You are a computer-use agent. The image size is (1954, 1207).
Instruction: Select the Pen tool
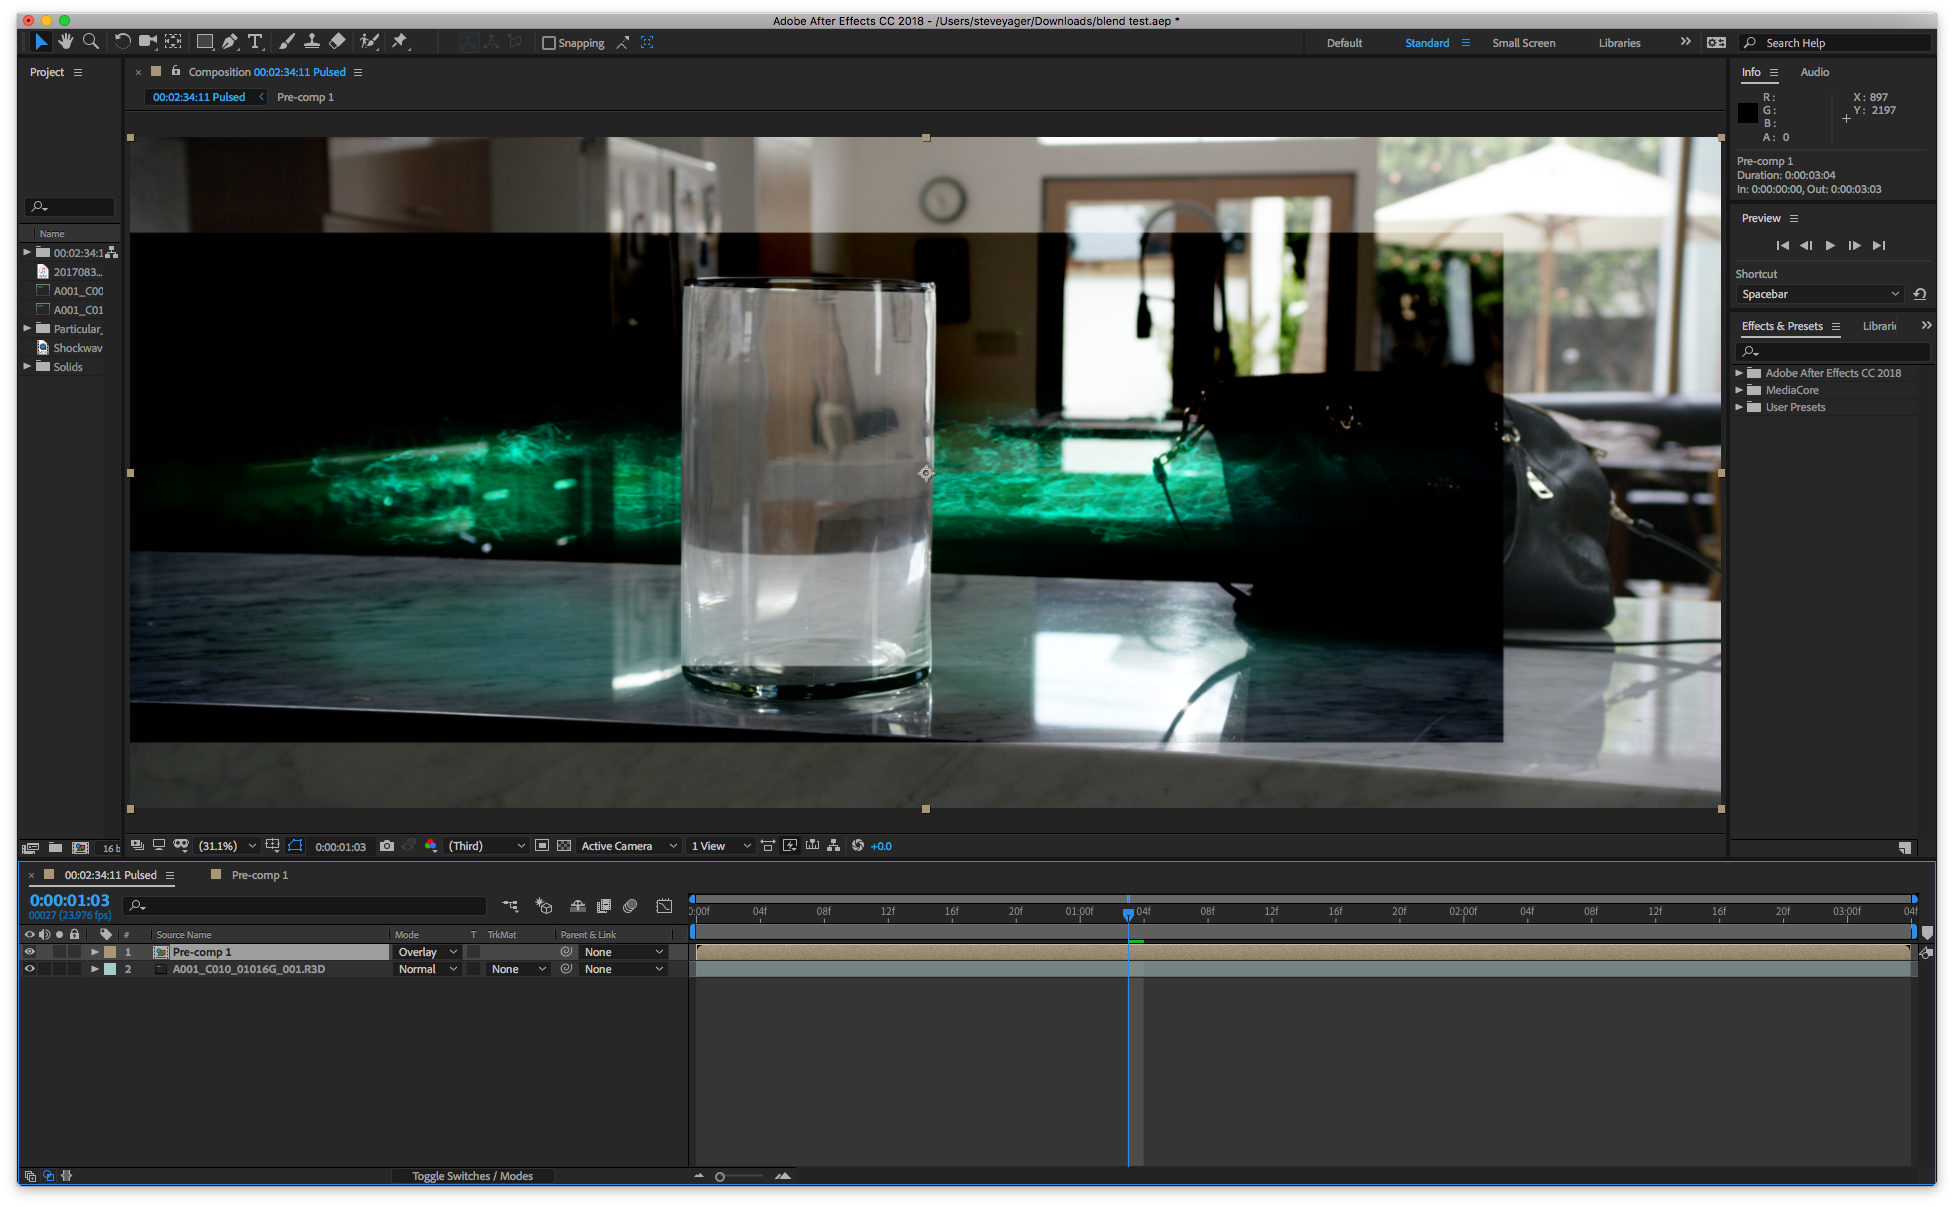click(230, 41)
